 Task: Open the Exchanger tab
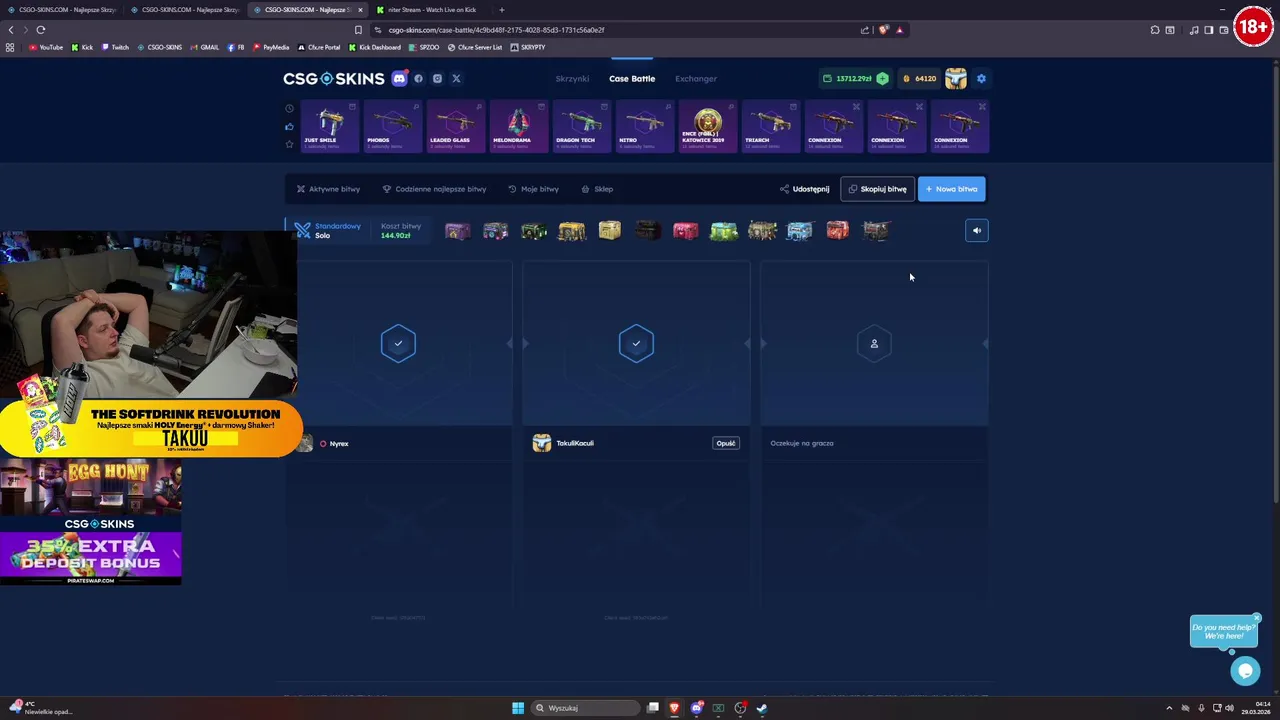coord(696,78)
